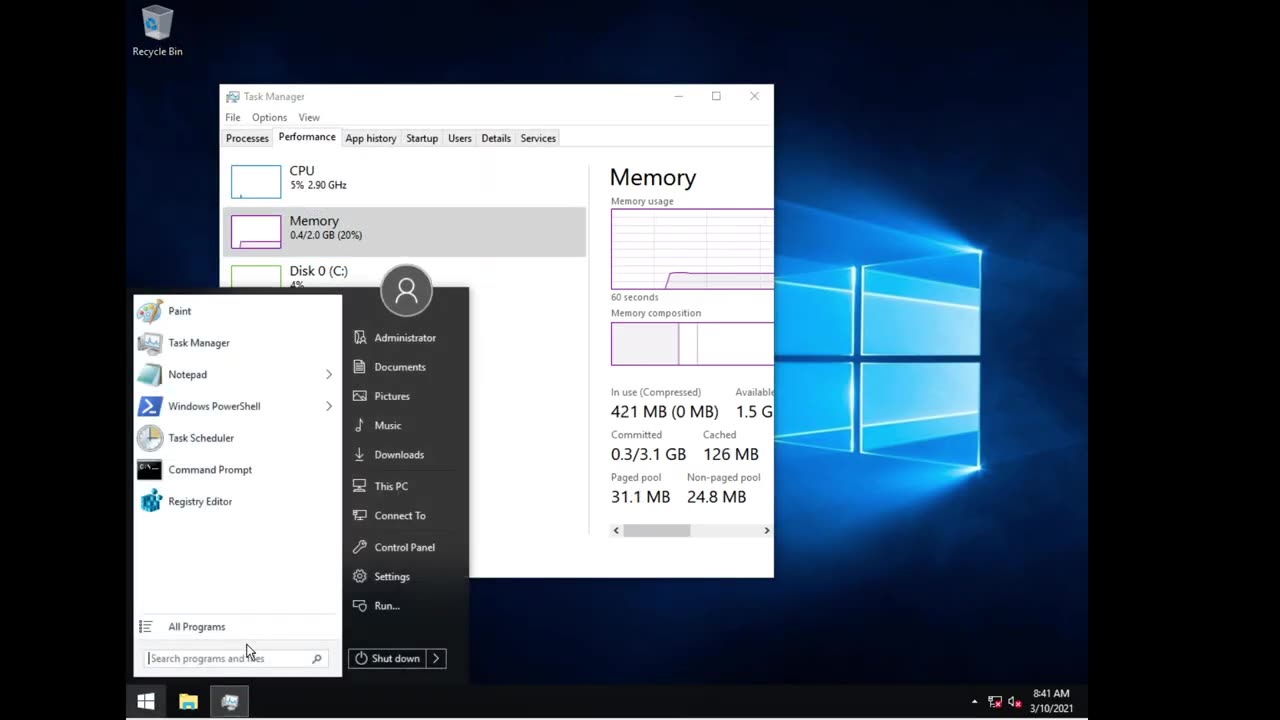Screen dimensions: 1280x720
Task: Click the search magnifier icon
Action: pyautogui.click(x=317, y=658)
